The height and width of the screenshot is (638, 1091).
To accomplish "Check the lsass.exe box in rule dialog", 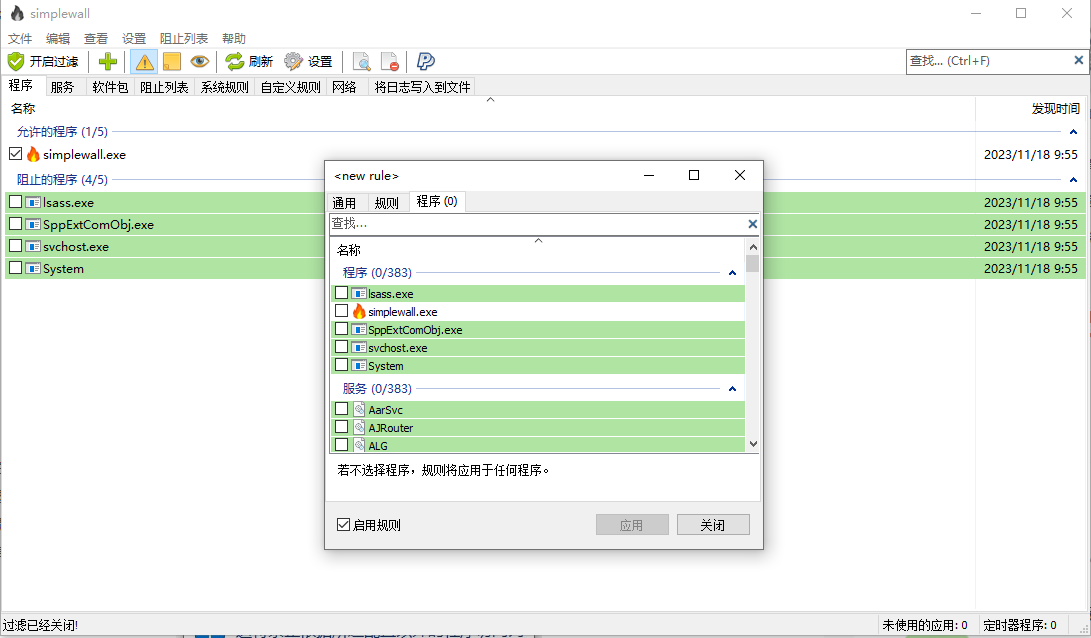I will 342,293.
